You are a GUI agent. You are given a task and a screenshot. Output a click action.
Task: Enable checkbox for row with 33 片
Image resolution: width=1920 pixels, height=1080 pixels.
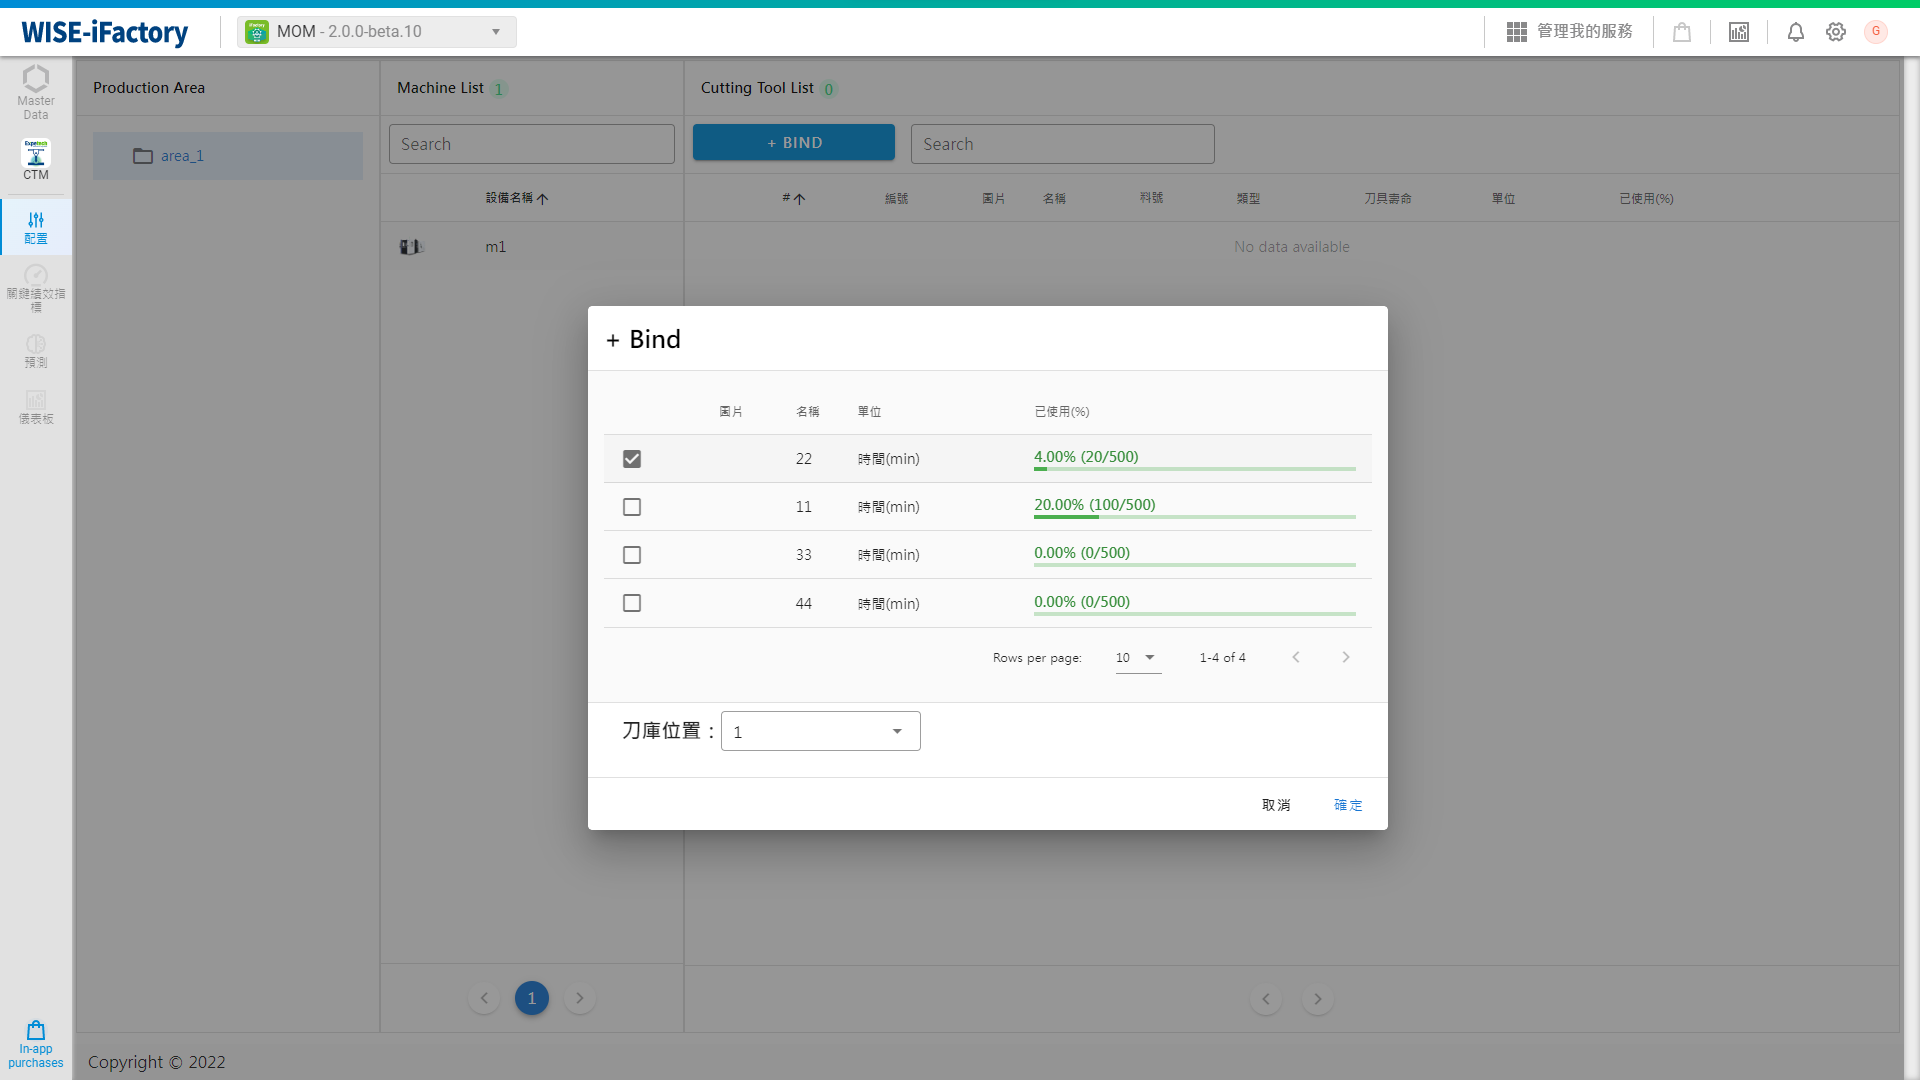coord(632,554)
